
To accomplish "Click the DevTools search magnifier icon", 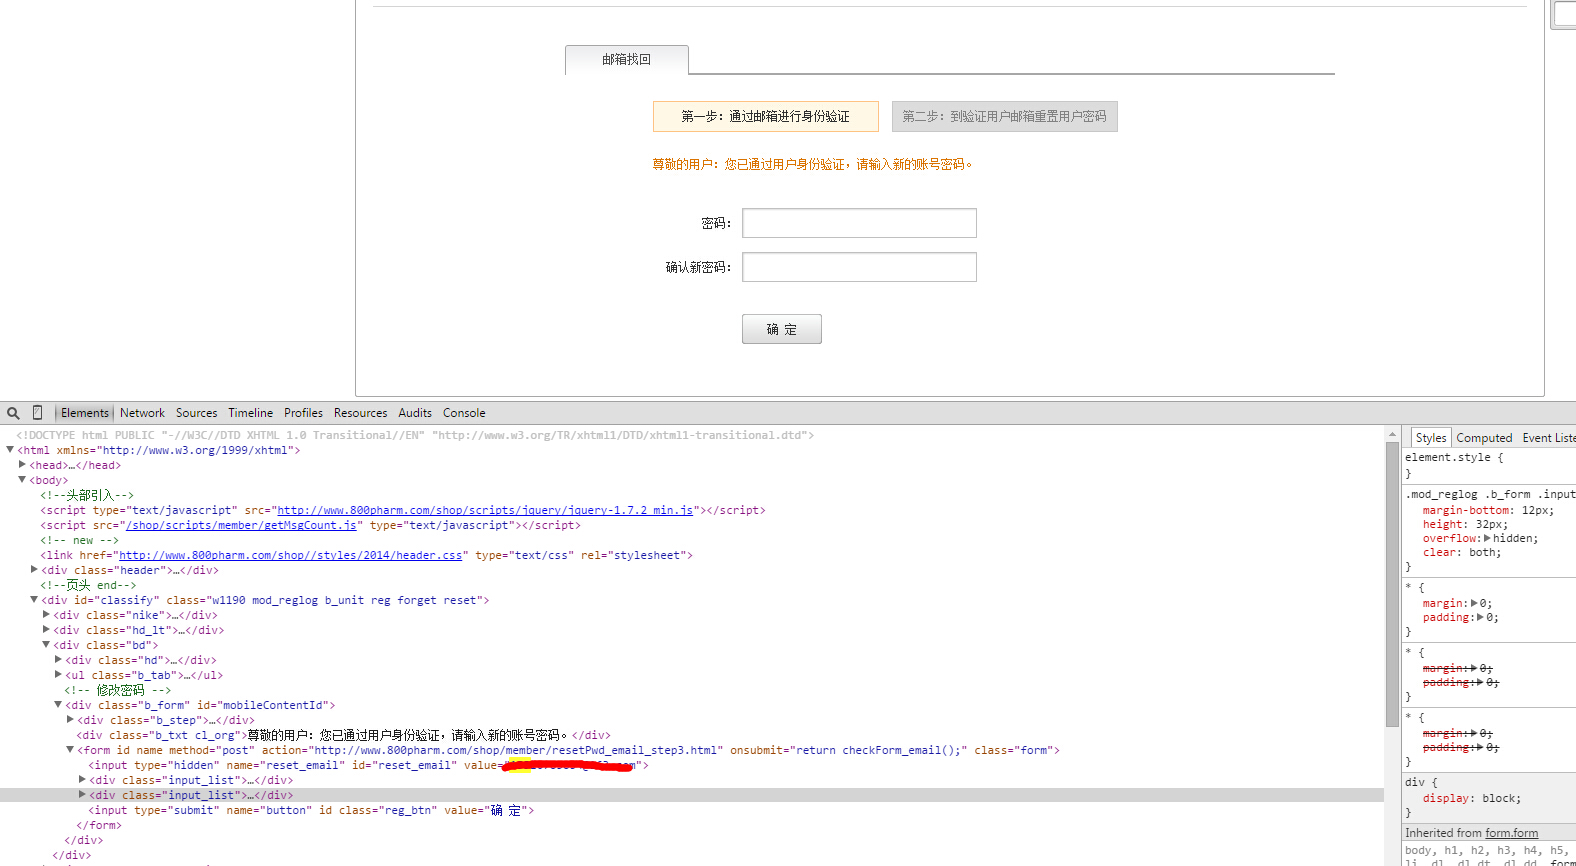I will [13, 413].
